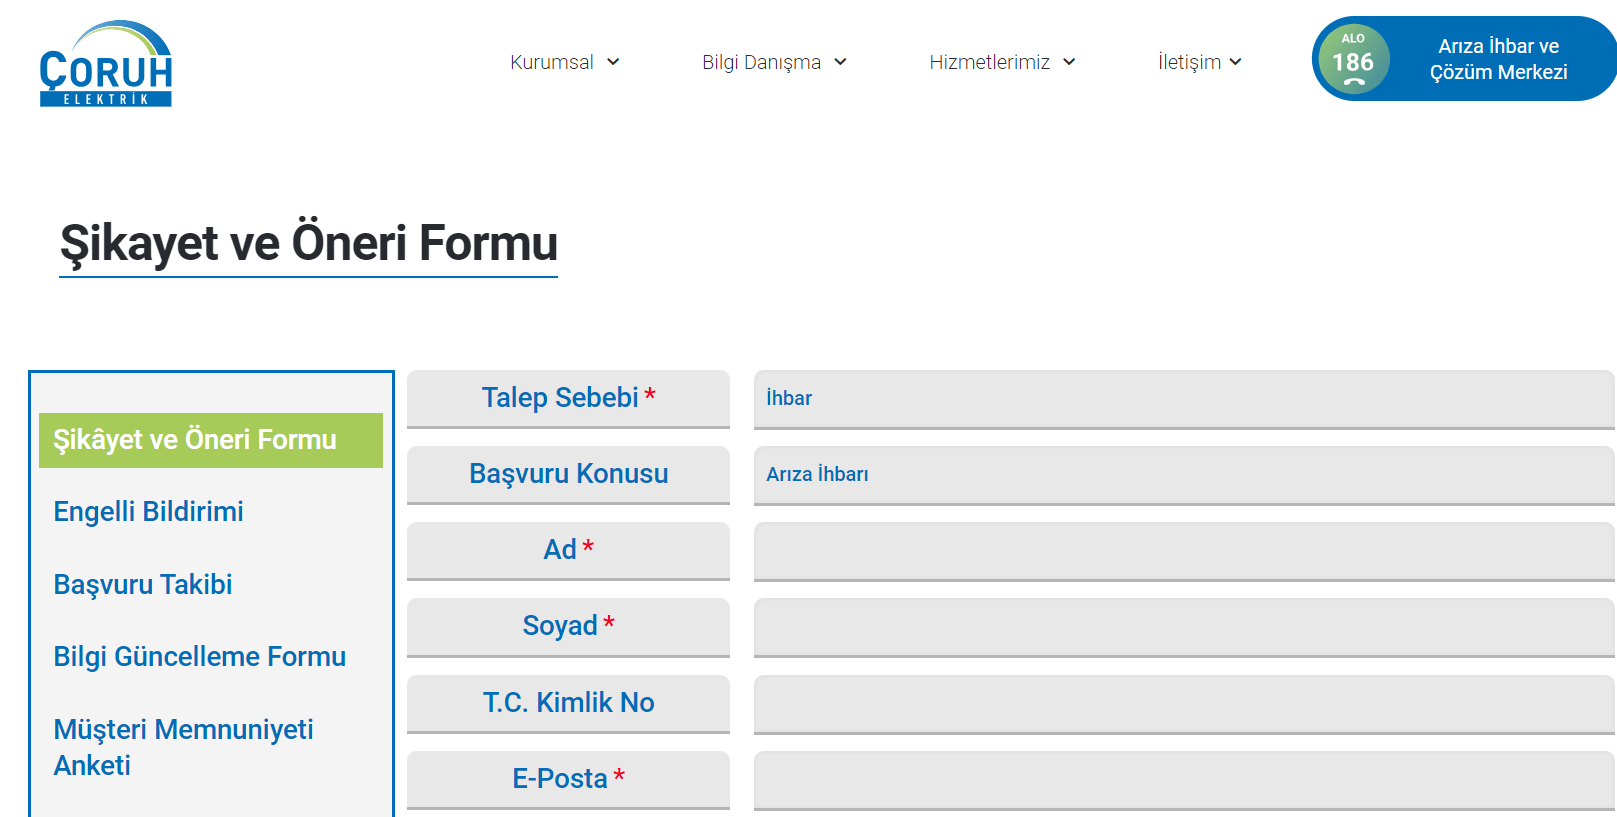Open the Başvuru Konusu selection field
1617x817 pixels.
[1183, 475]
